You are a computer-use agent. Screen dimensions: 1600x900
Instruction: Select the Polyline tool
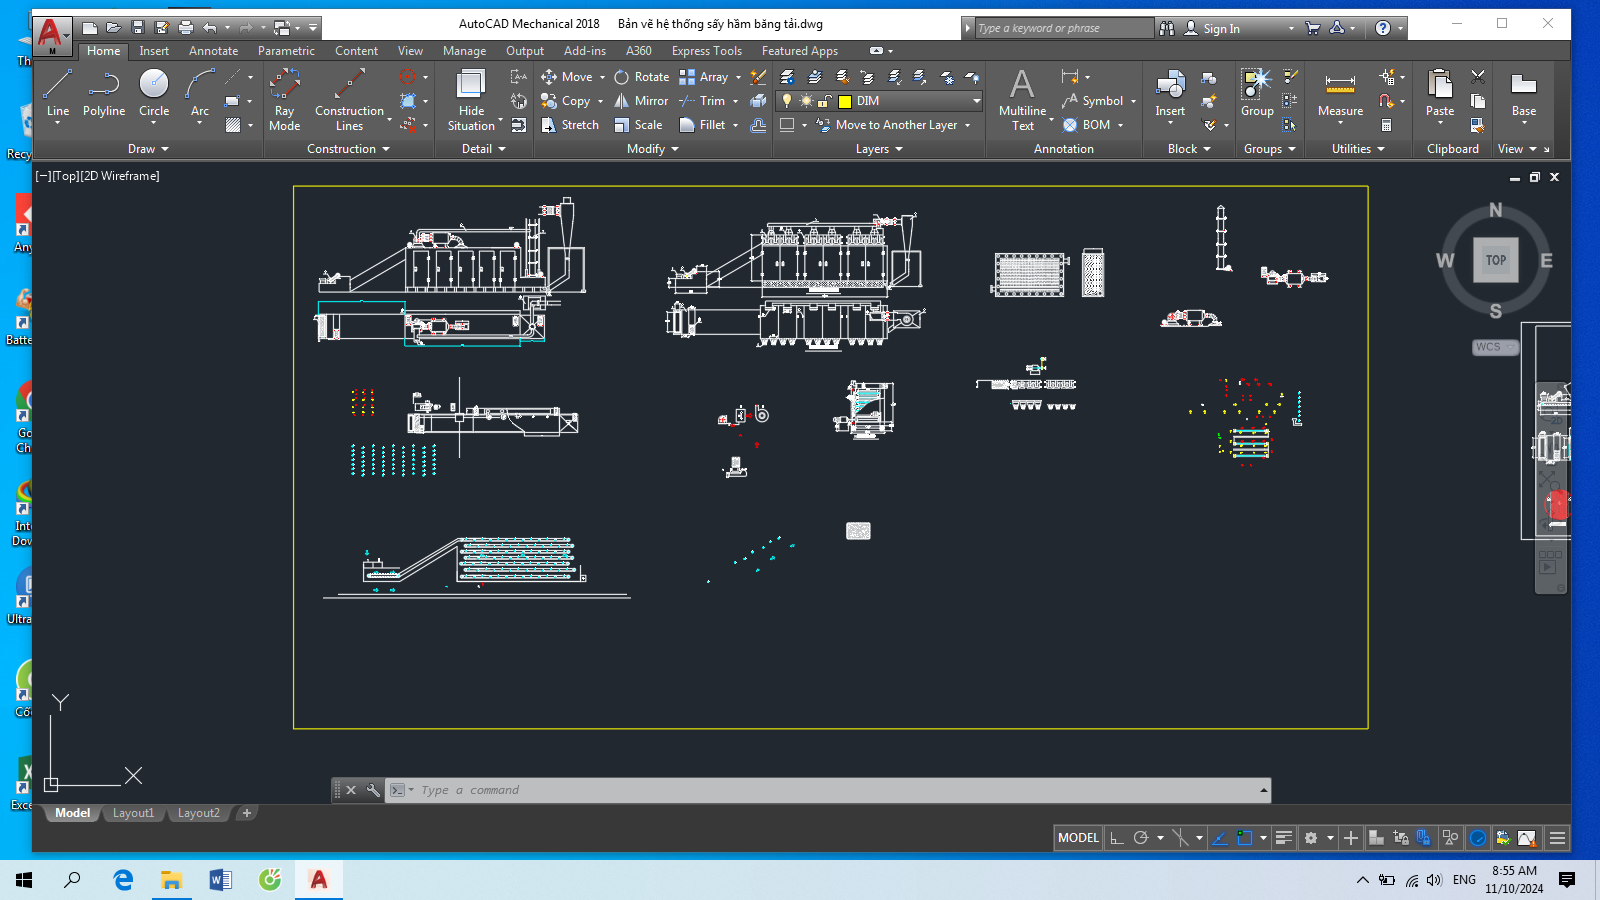104,95
